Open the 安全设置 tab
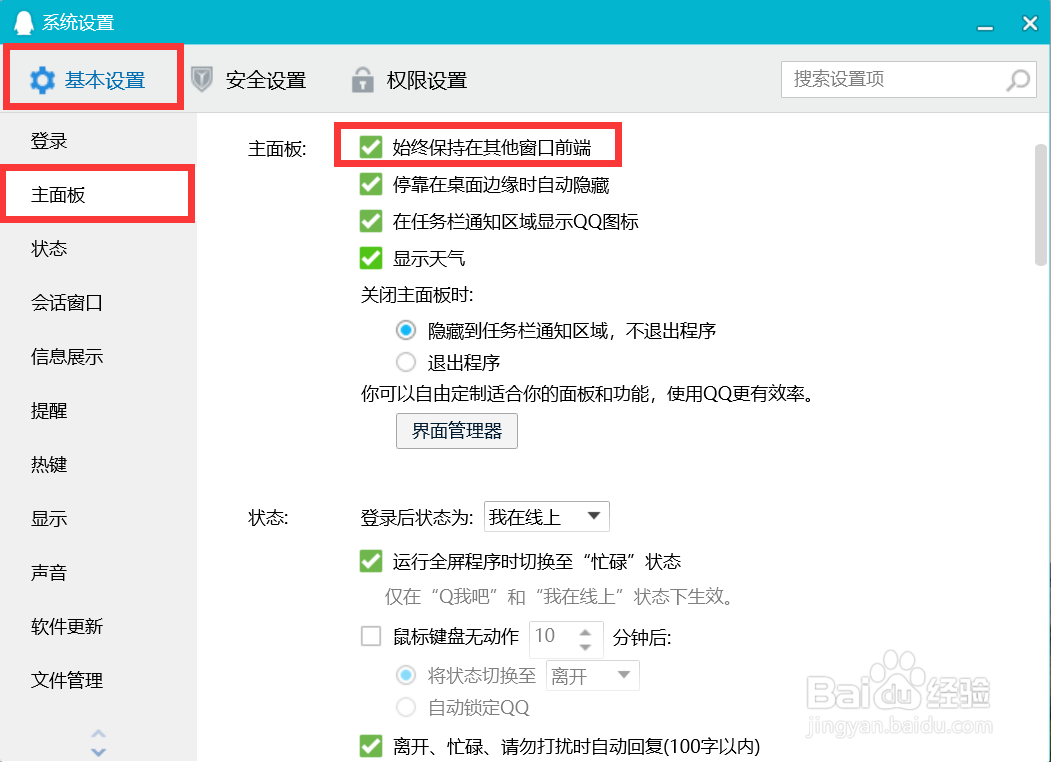 pos(249,80)
